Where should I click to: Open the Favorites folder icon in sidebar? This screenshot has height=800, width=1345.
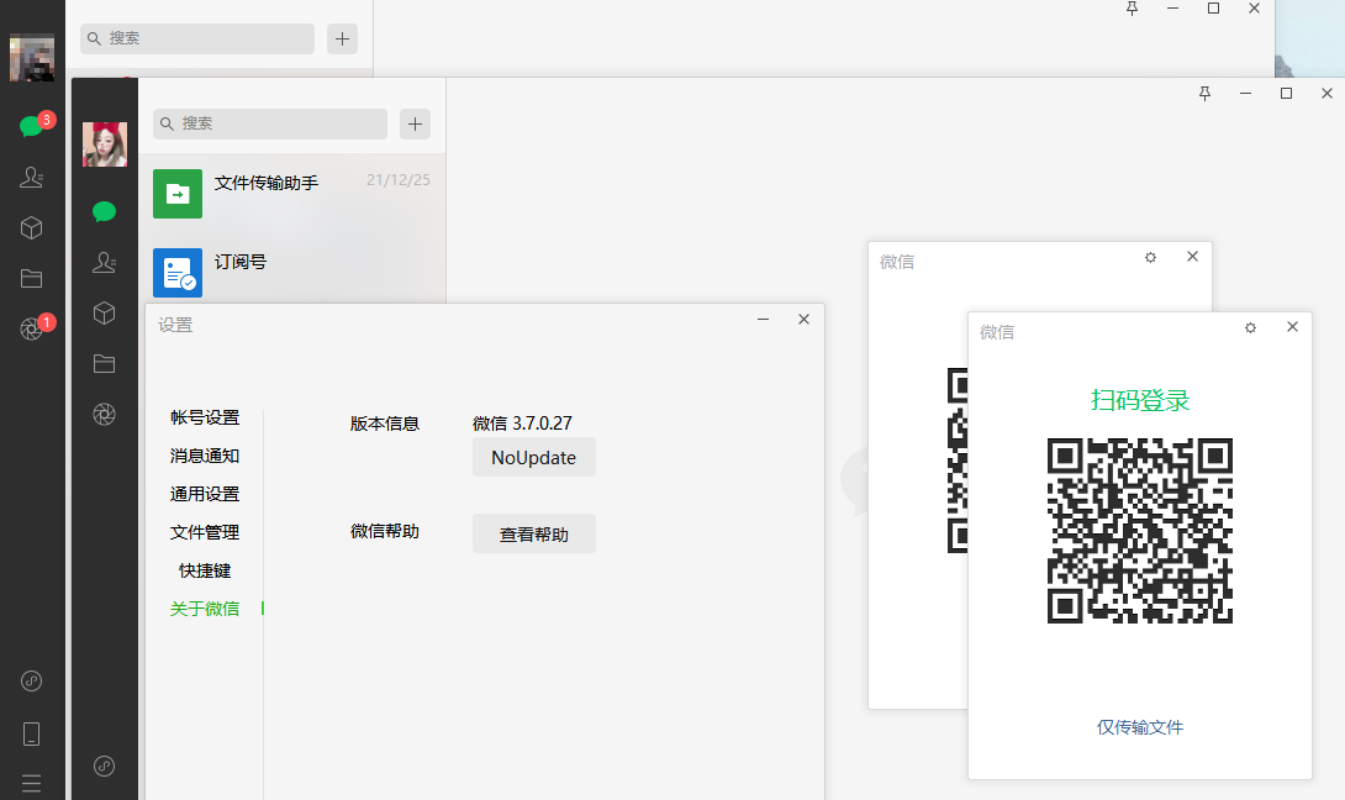point(32,277)
